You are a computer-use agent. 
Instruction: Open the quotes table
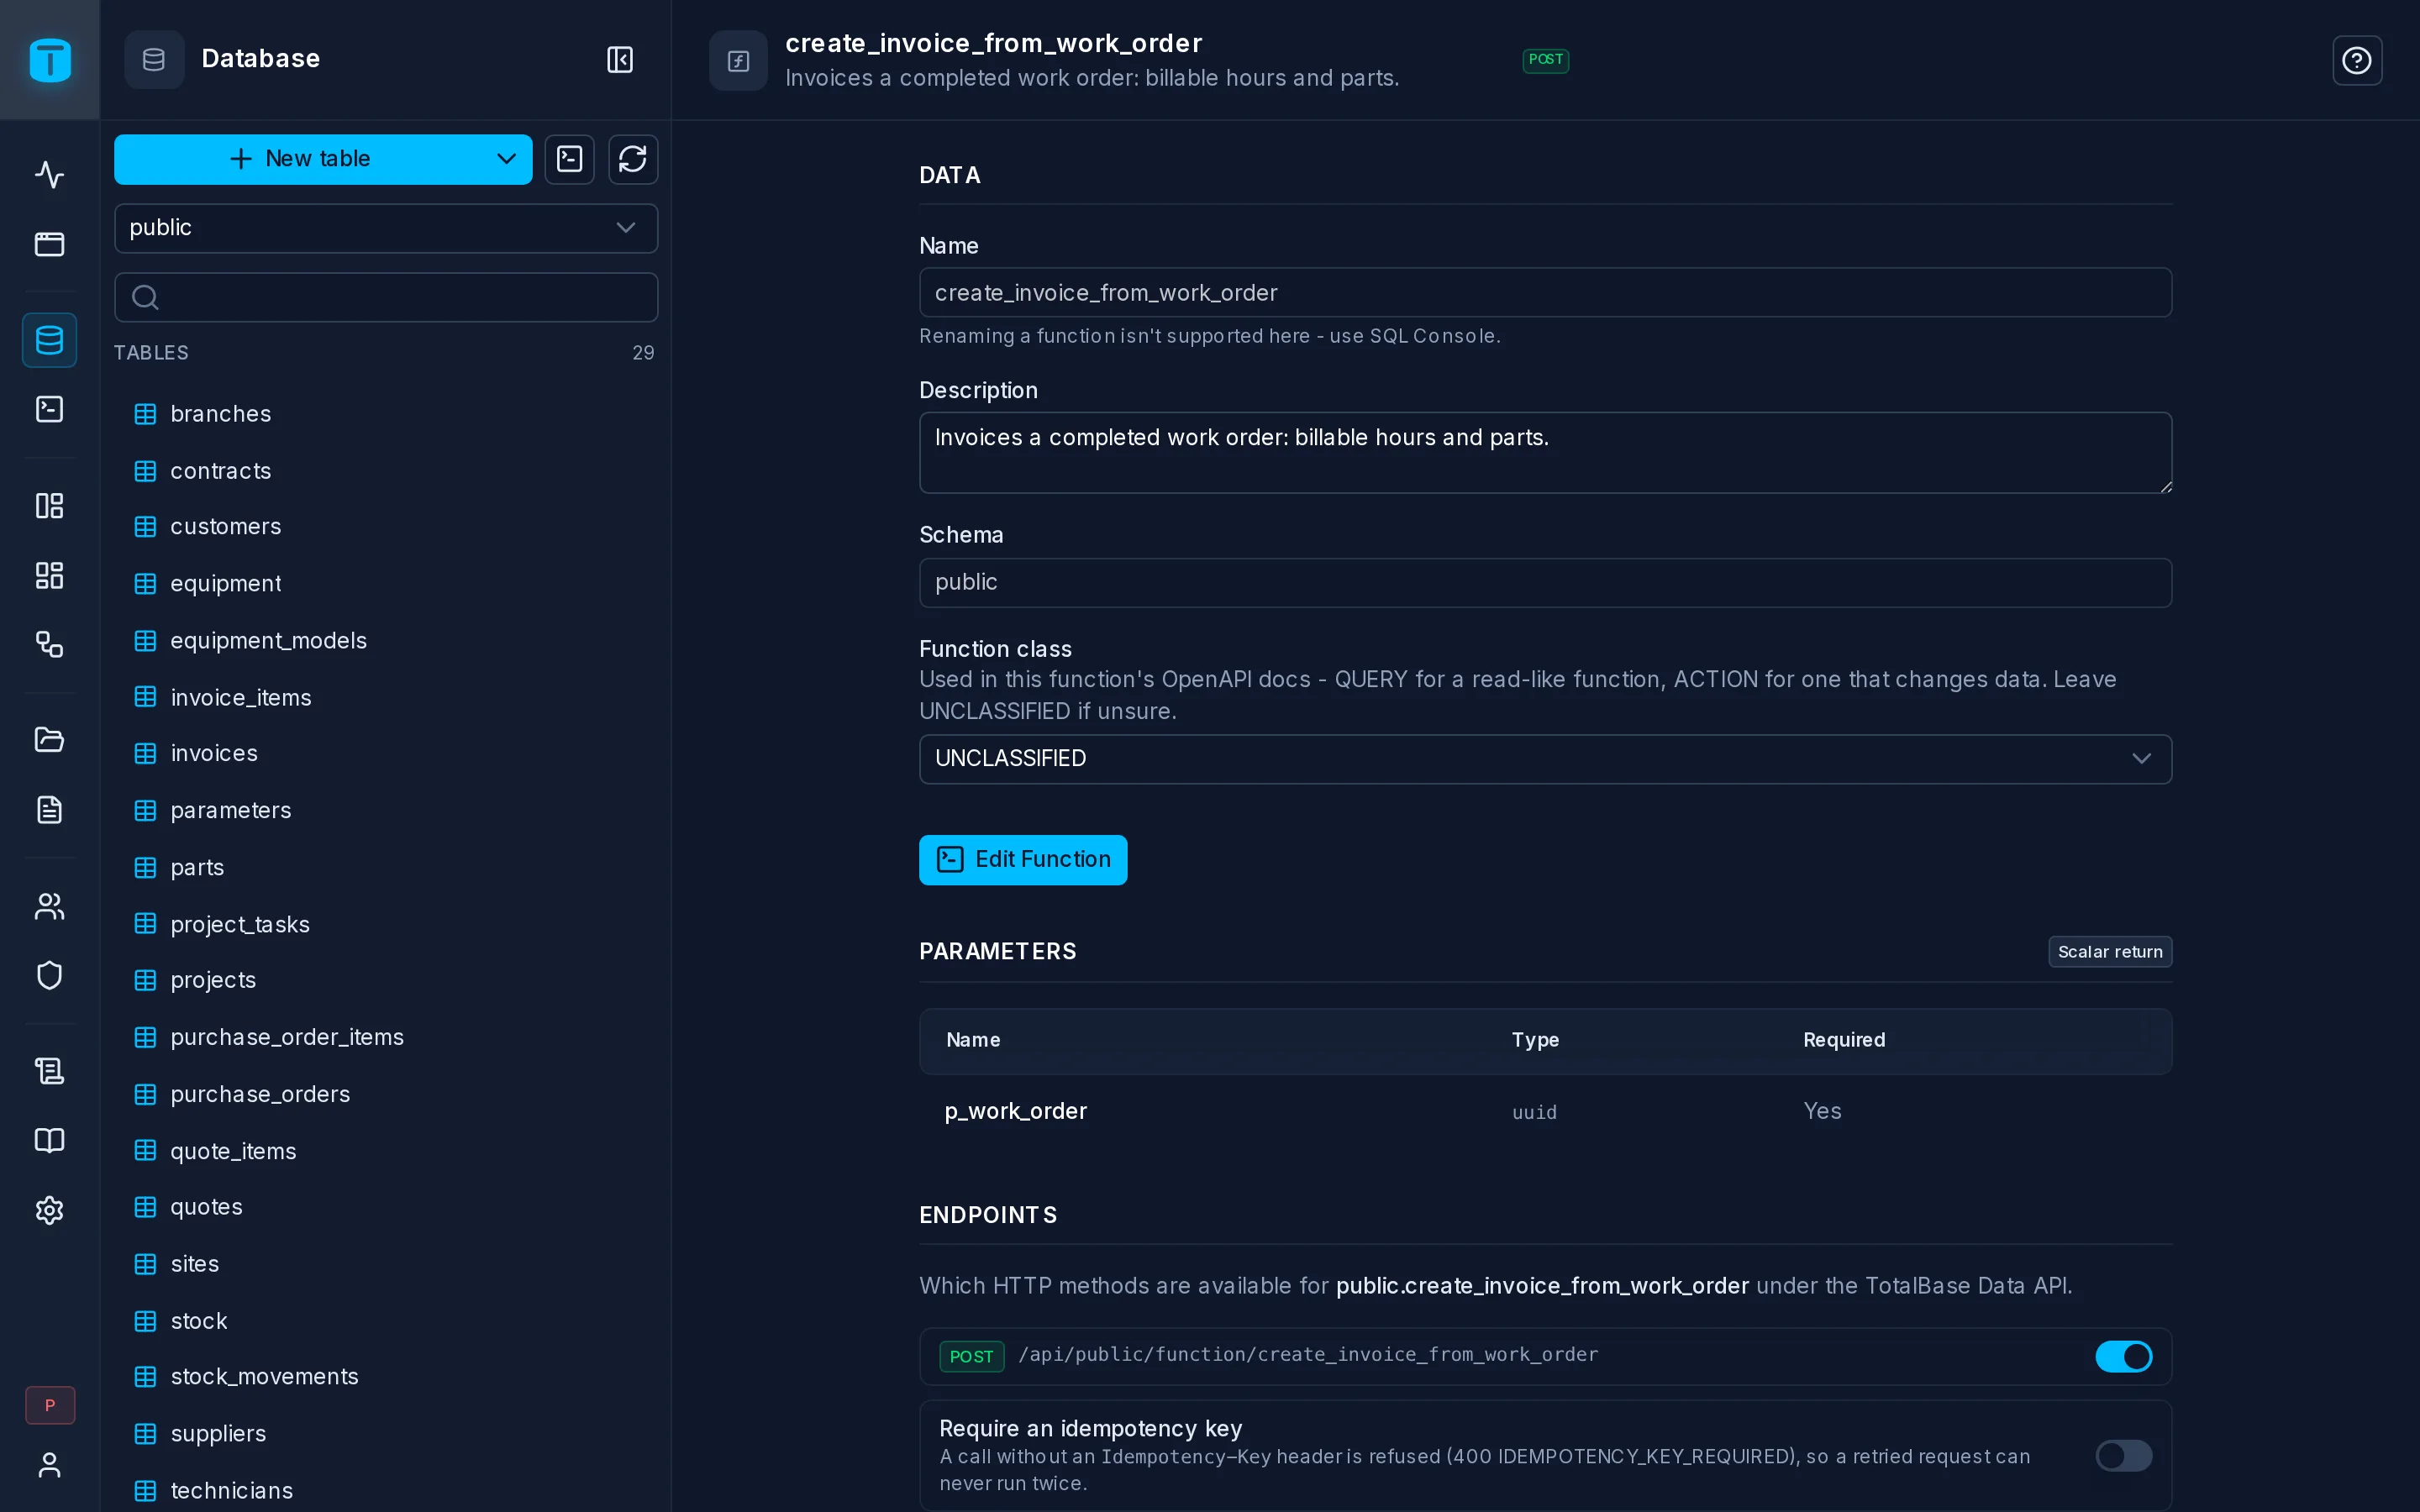386,1208
